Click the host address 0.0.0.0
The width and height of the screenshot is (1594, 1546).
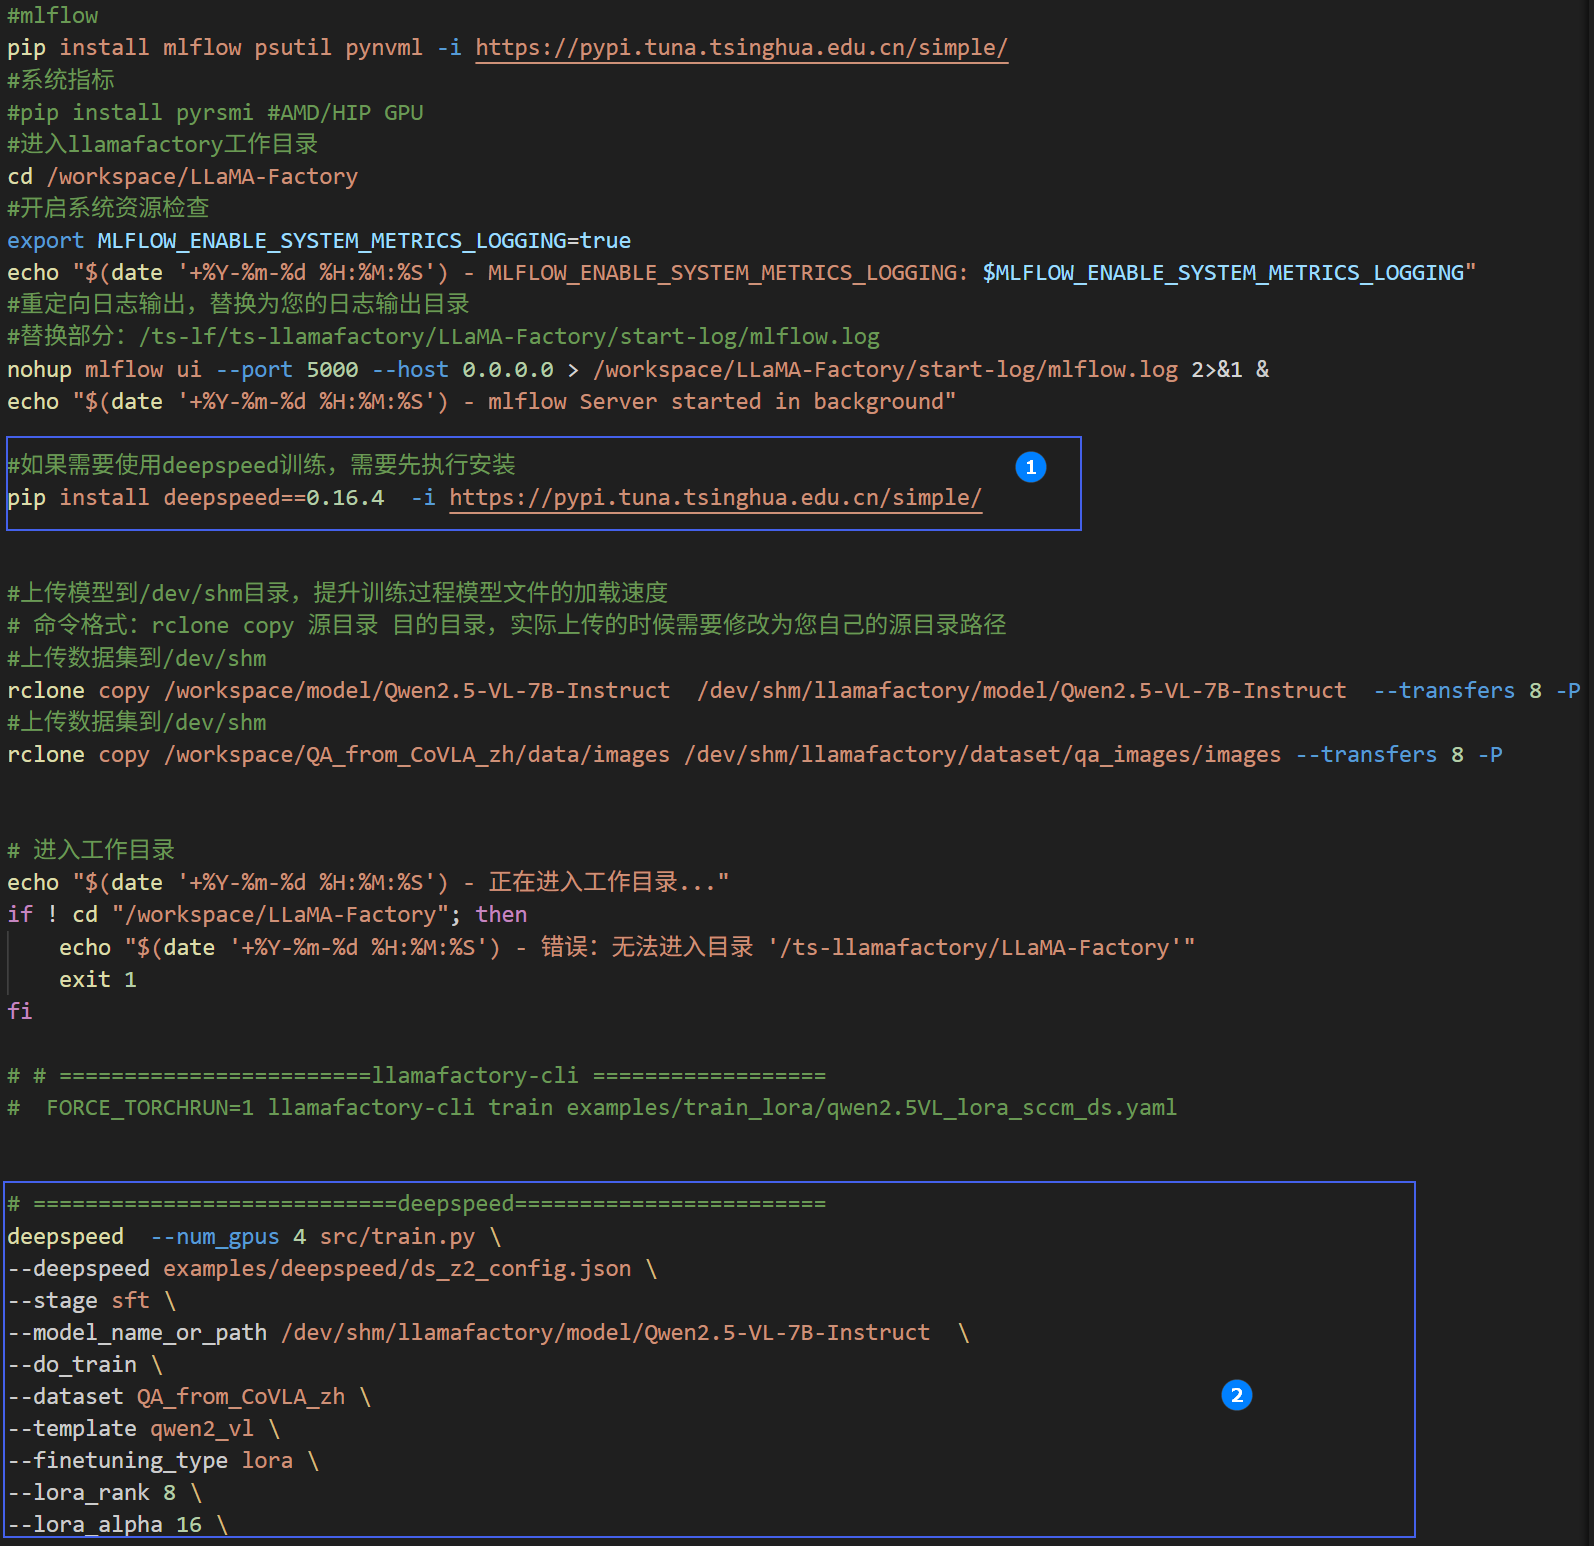(507, 370)
